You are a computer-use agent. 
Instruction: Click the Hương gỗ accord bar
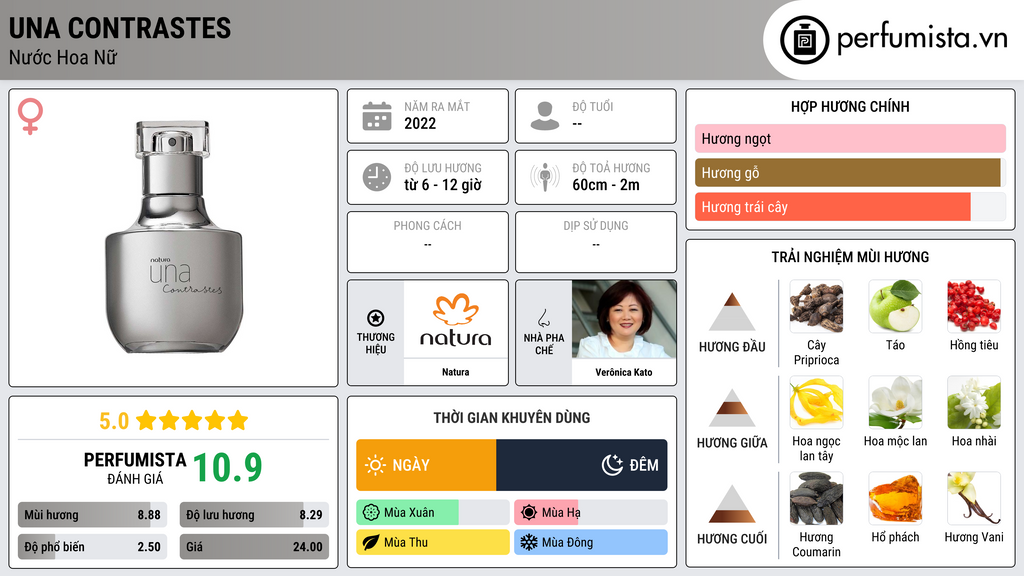(850, 172)
